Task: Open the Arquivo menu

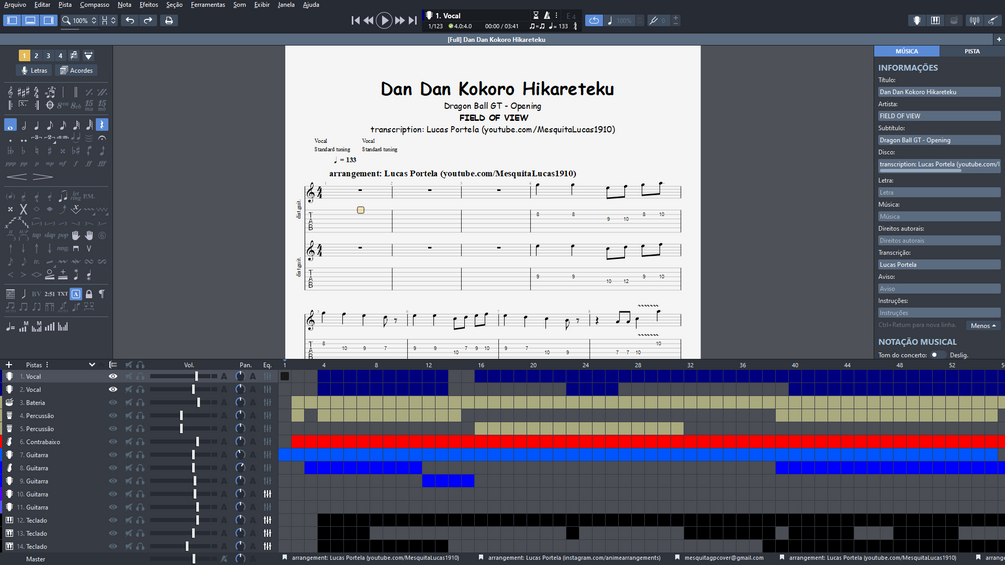Action: tap(15, 4)
